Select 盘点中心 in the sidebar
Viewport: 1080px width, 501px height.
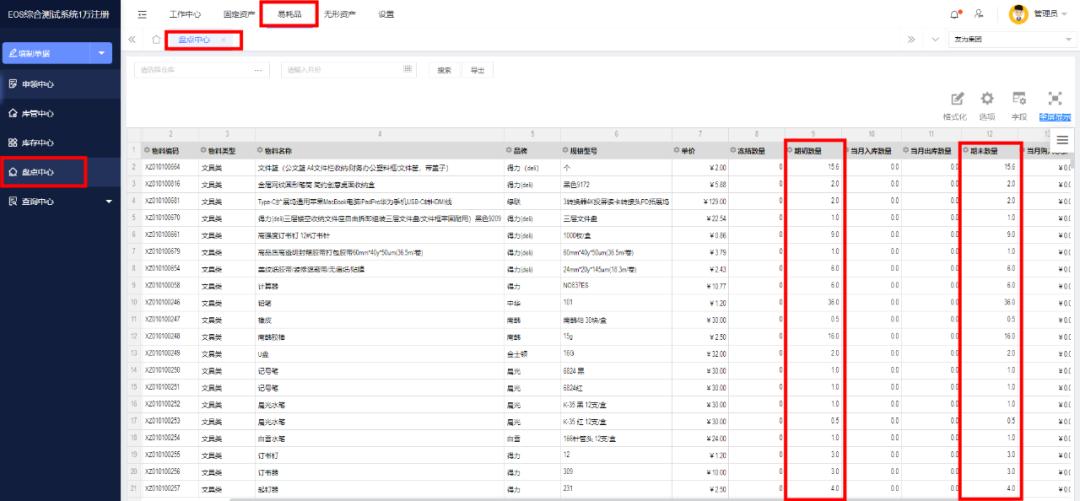click(x=61, y=172)
